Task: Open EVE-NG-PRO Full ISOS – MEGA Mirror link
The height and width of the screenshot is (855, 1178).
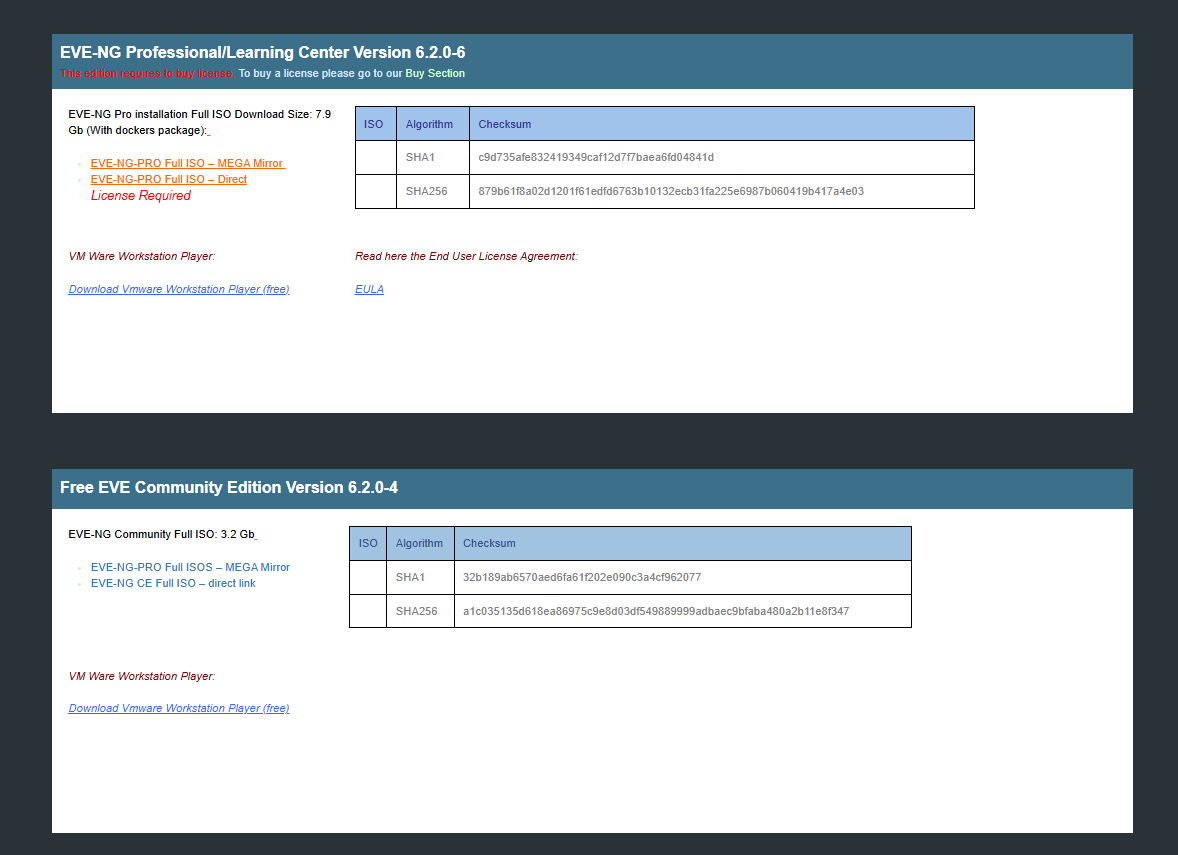Action: (190, 567)
